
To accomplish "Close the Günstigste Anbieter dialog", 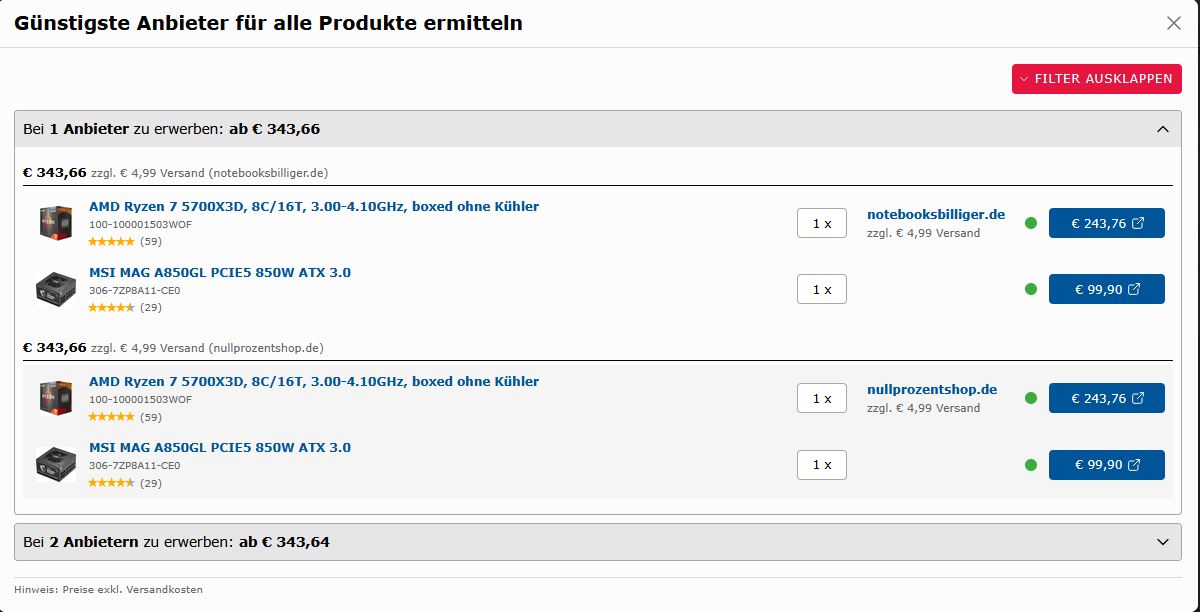I will [1174, 23].
